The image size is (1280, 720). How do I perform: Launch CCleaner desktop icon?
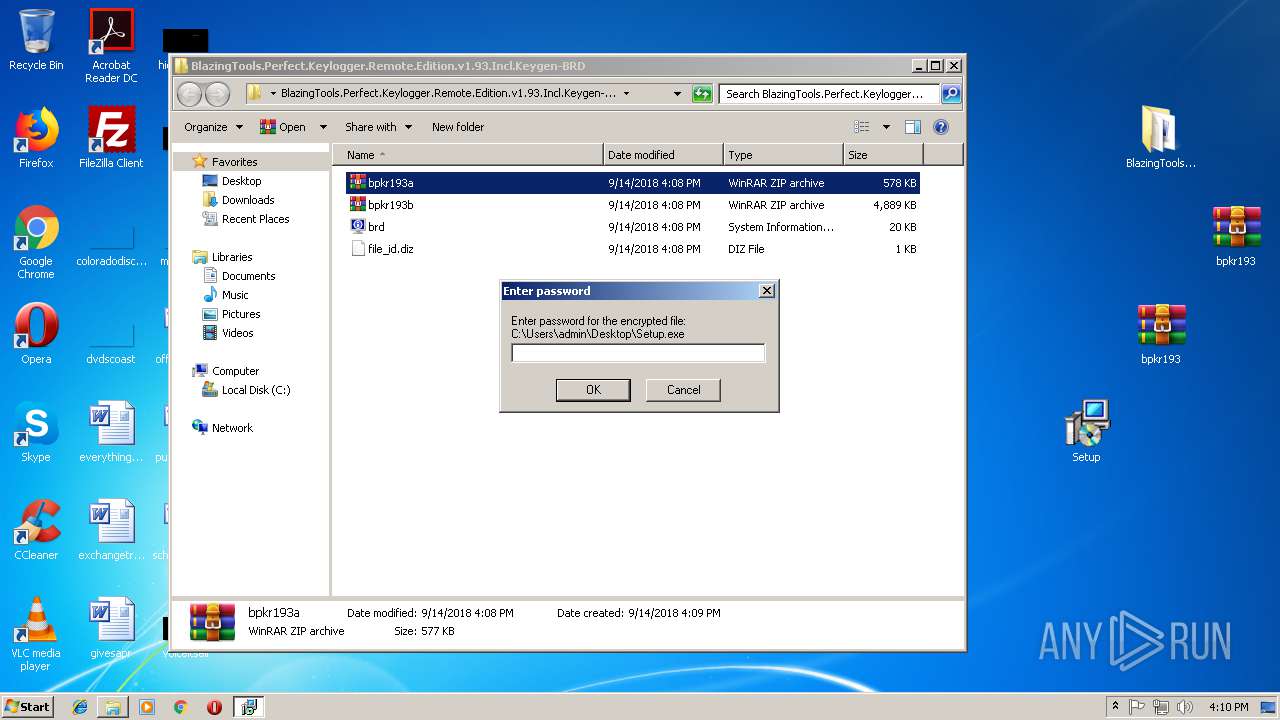click(x=36, y=530)
